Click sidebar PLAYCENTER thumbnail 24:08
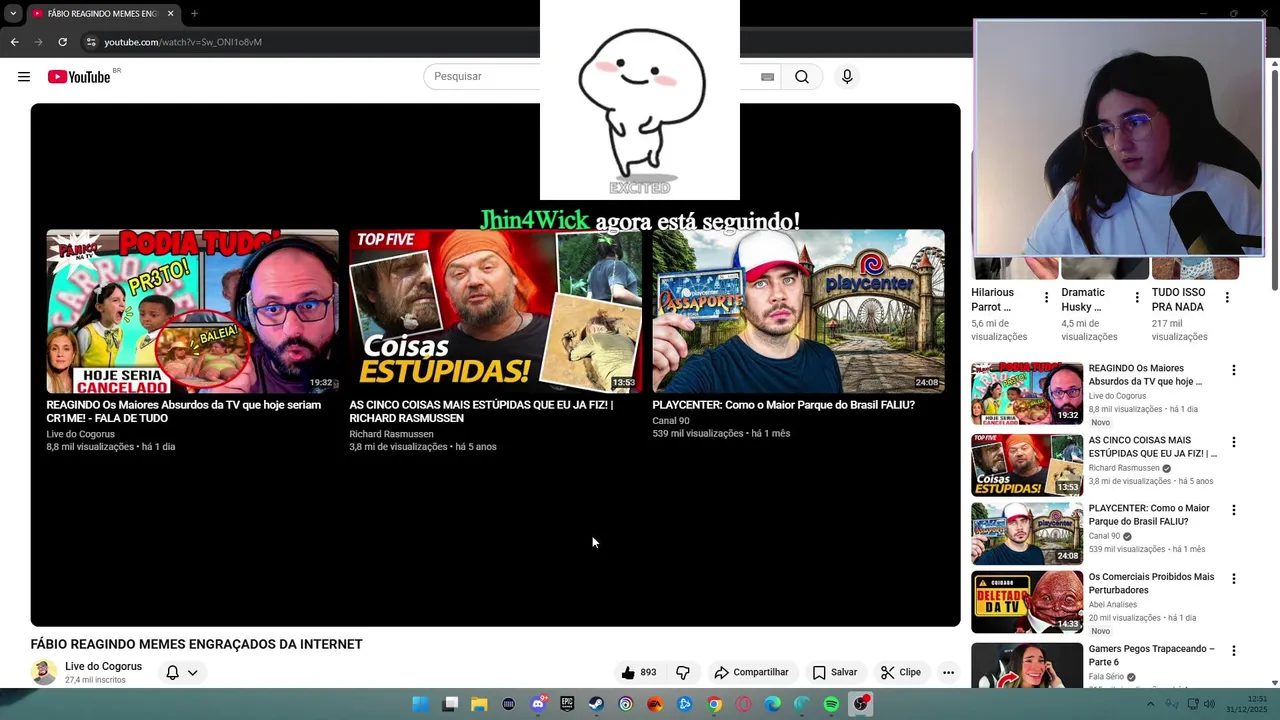Screen dimensions: 1280x720 tap(1027, 534)
